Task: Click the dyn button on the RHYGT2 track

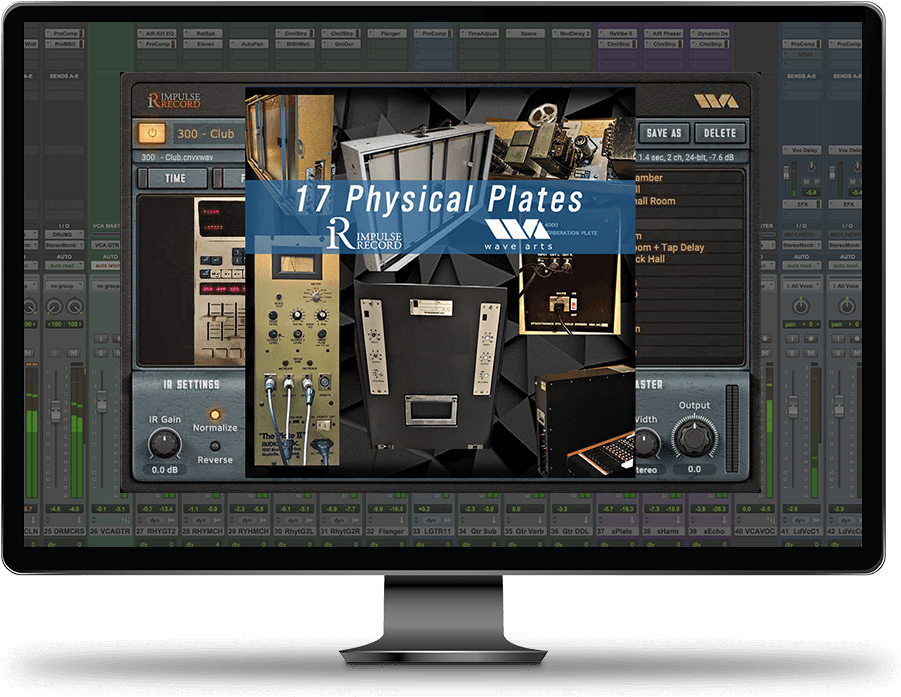Action: tap(155, 521)
